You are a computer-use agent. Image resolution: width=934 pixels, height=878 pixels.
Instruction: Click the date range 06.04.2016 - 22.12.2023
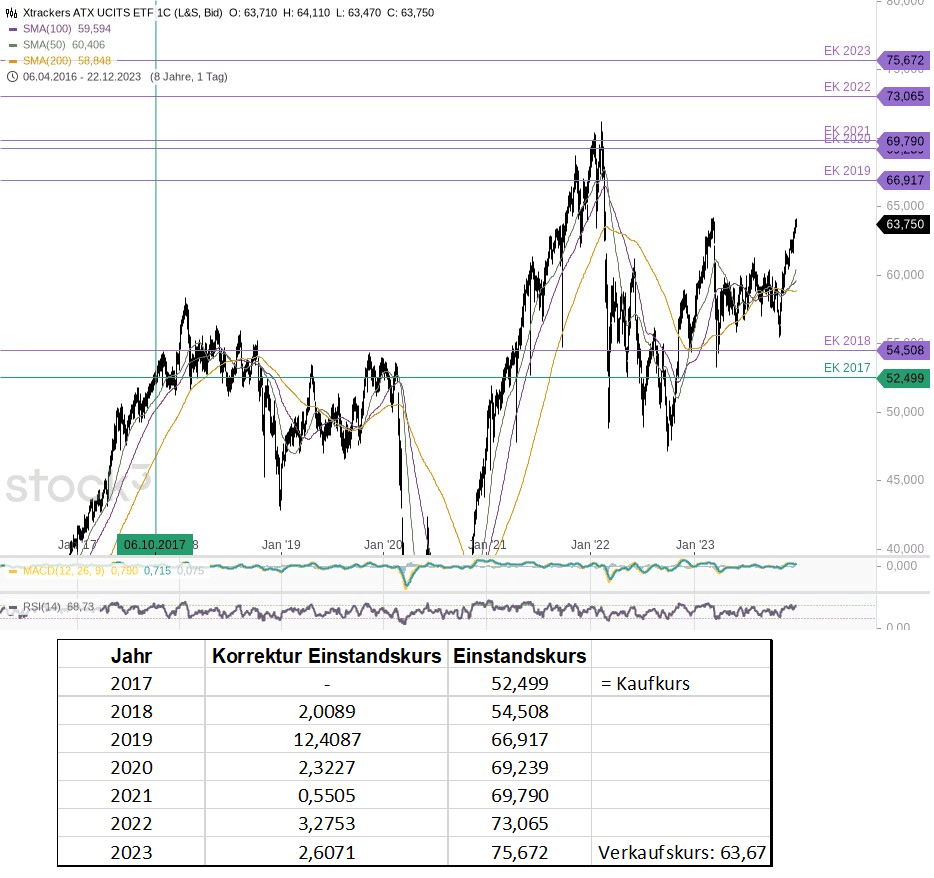(x=82, y=77)
